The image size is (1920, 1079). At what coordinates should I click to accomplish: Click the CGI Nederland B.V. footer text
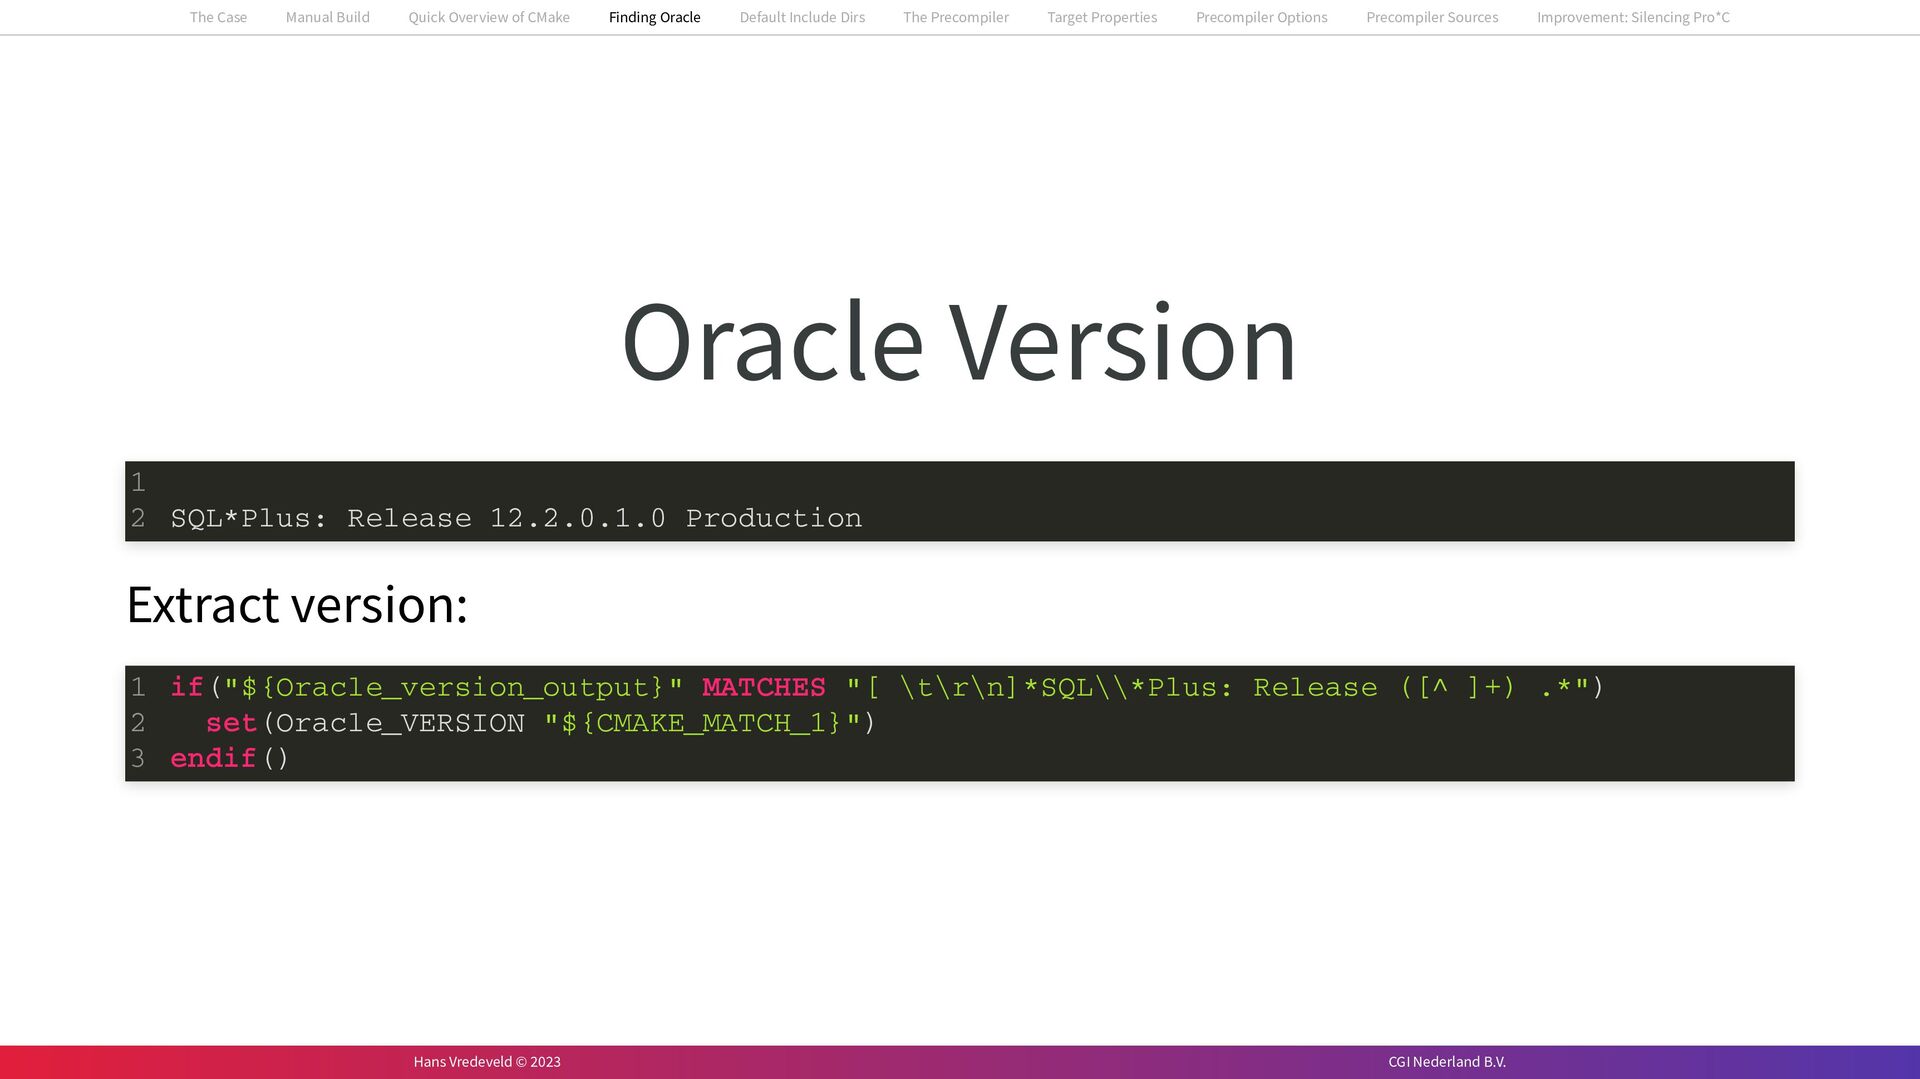pos(1447,1062)
